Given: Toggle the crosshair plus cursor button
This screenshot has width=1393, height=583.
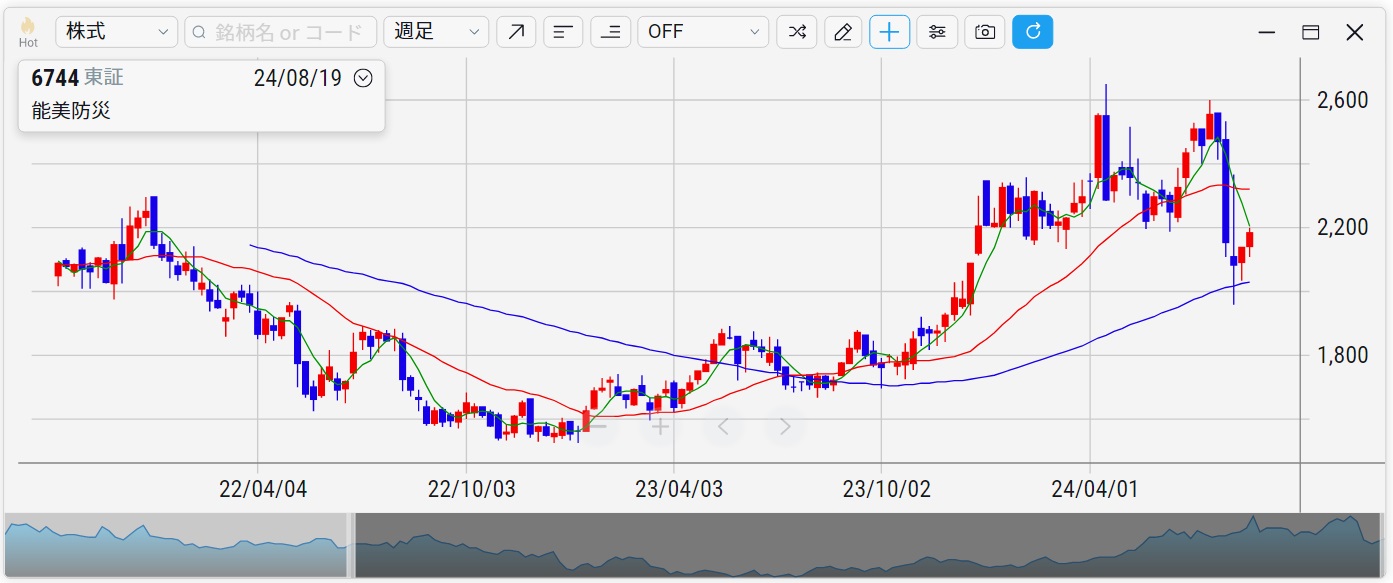Looking at the screenshot, I should coord(889,32).
